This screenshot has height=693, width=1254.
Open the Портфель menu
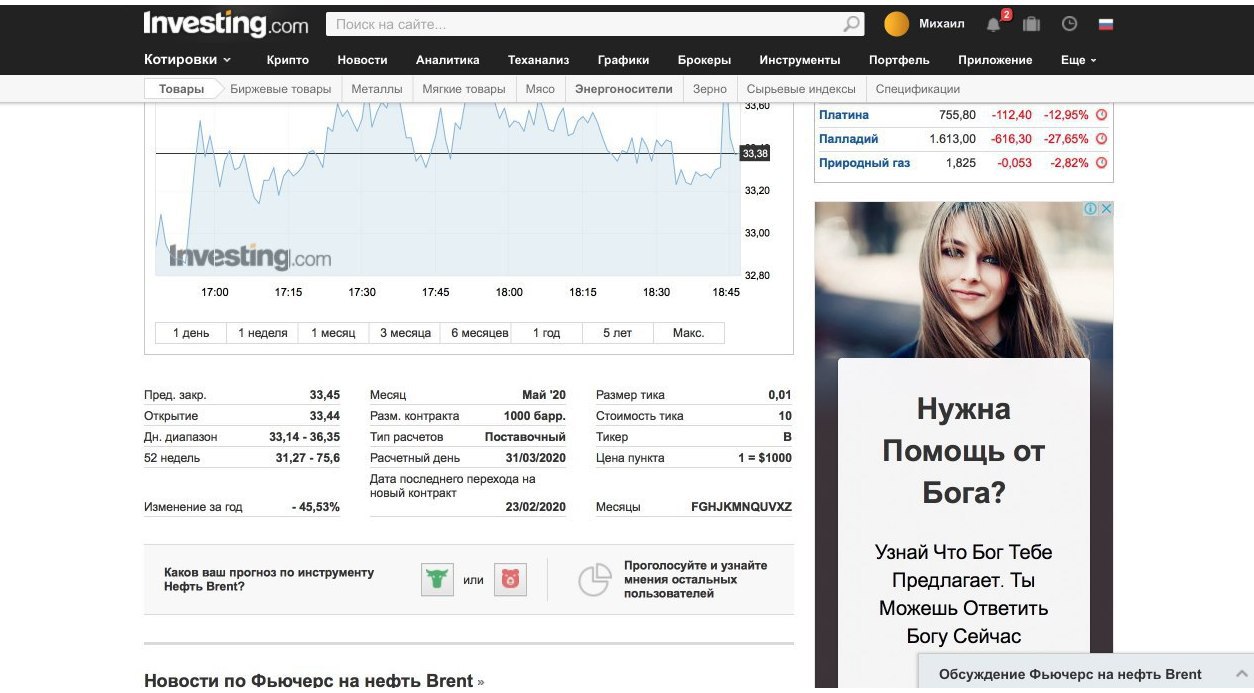(x=899, y=60)
